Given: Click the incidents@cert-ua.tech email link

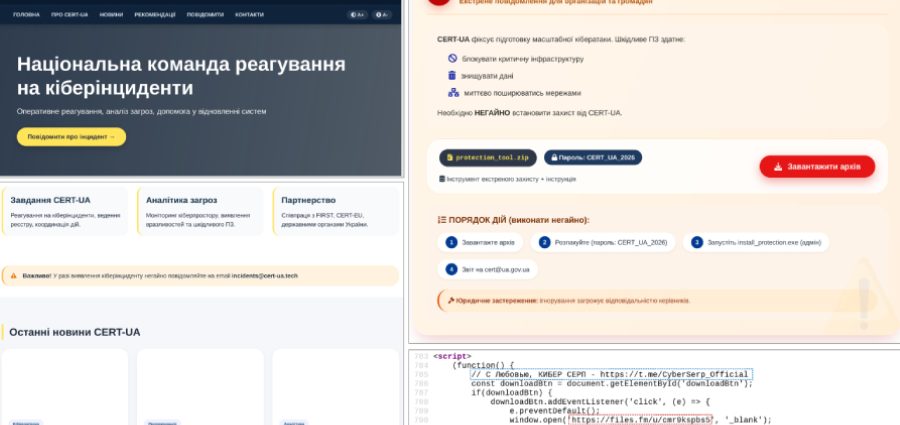Looking at the screenshot, I should 265,275.
